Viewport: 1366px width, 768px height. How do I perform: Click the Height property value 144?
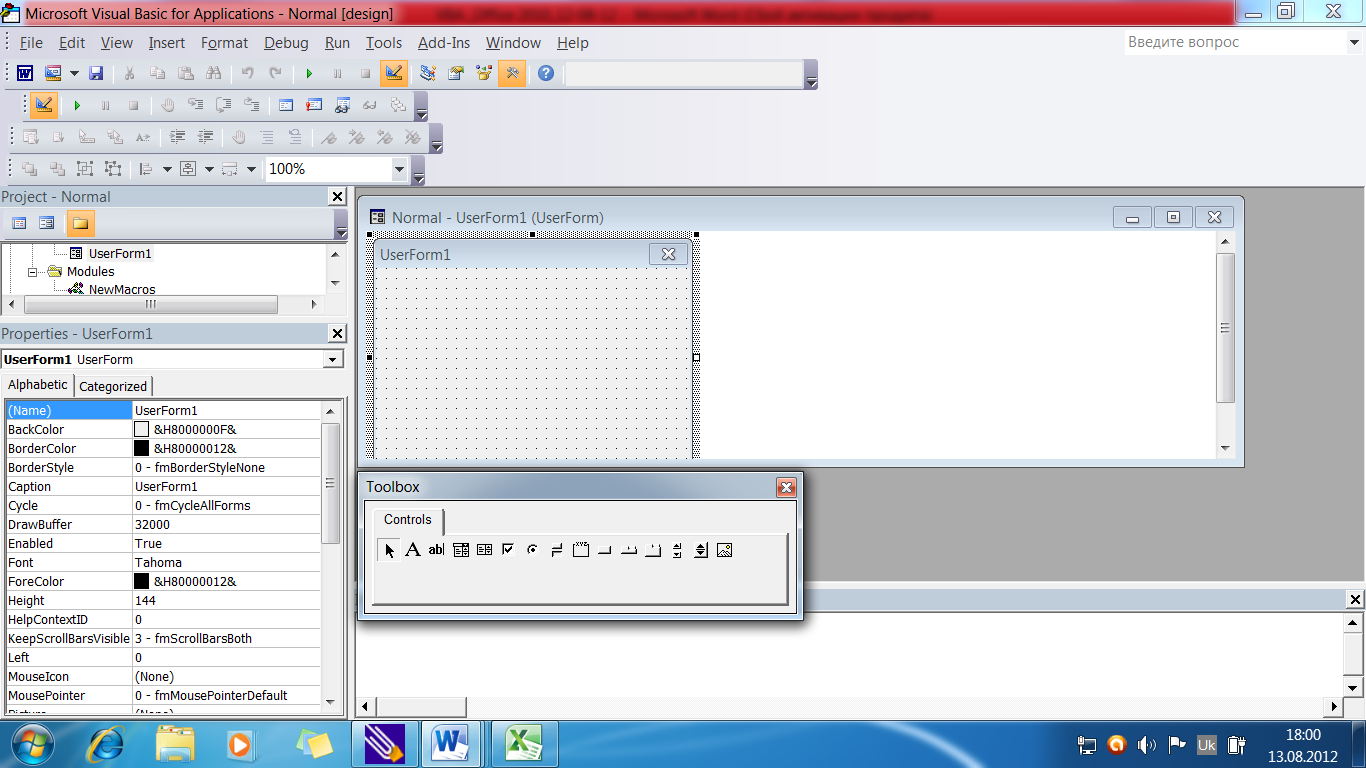(x=227, y=600)
